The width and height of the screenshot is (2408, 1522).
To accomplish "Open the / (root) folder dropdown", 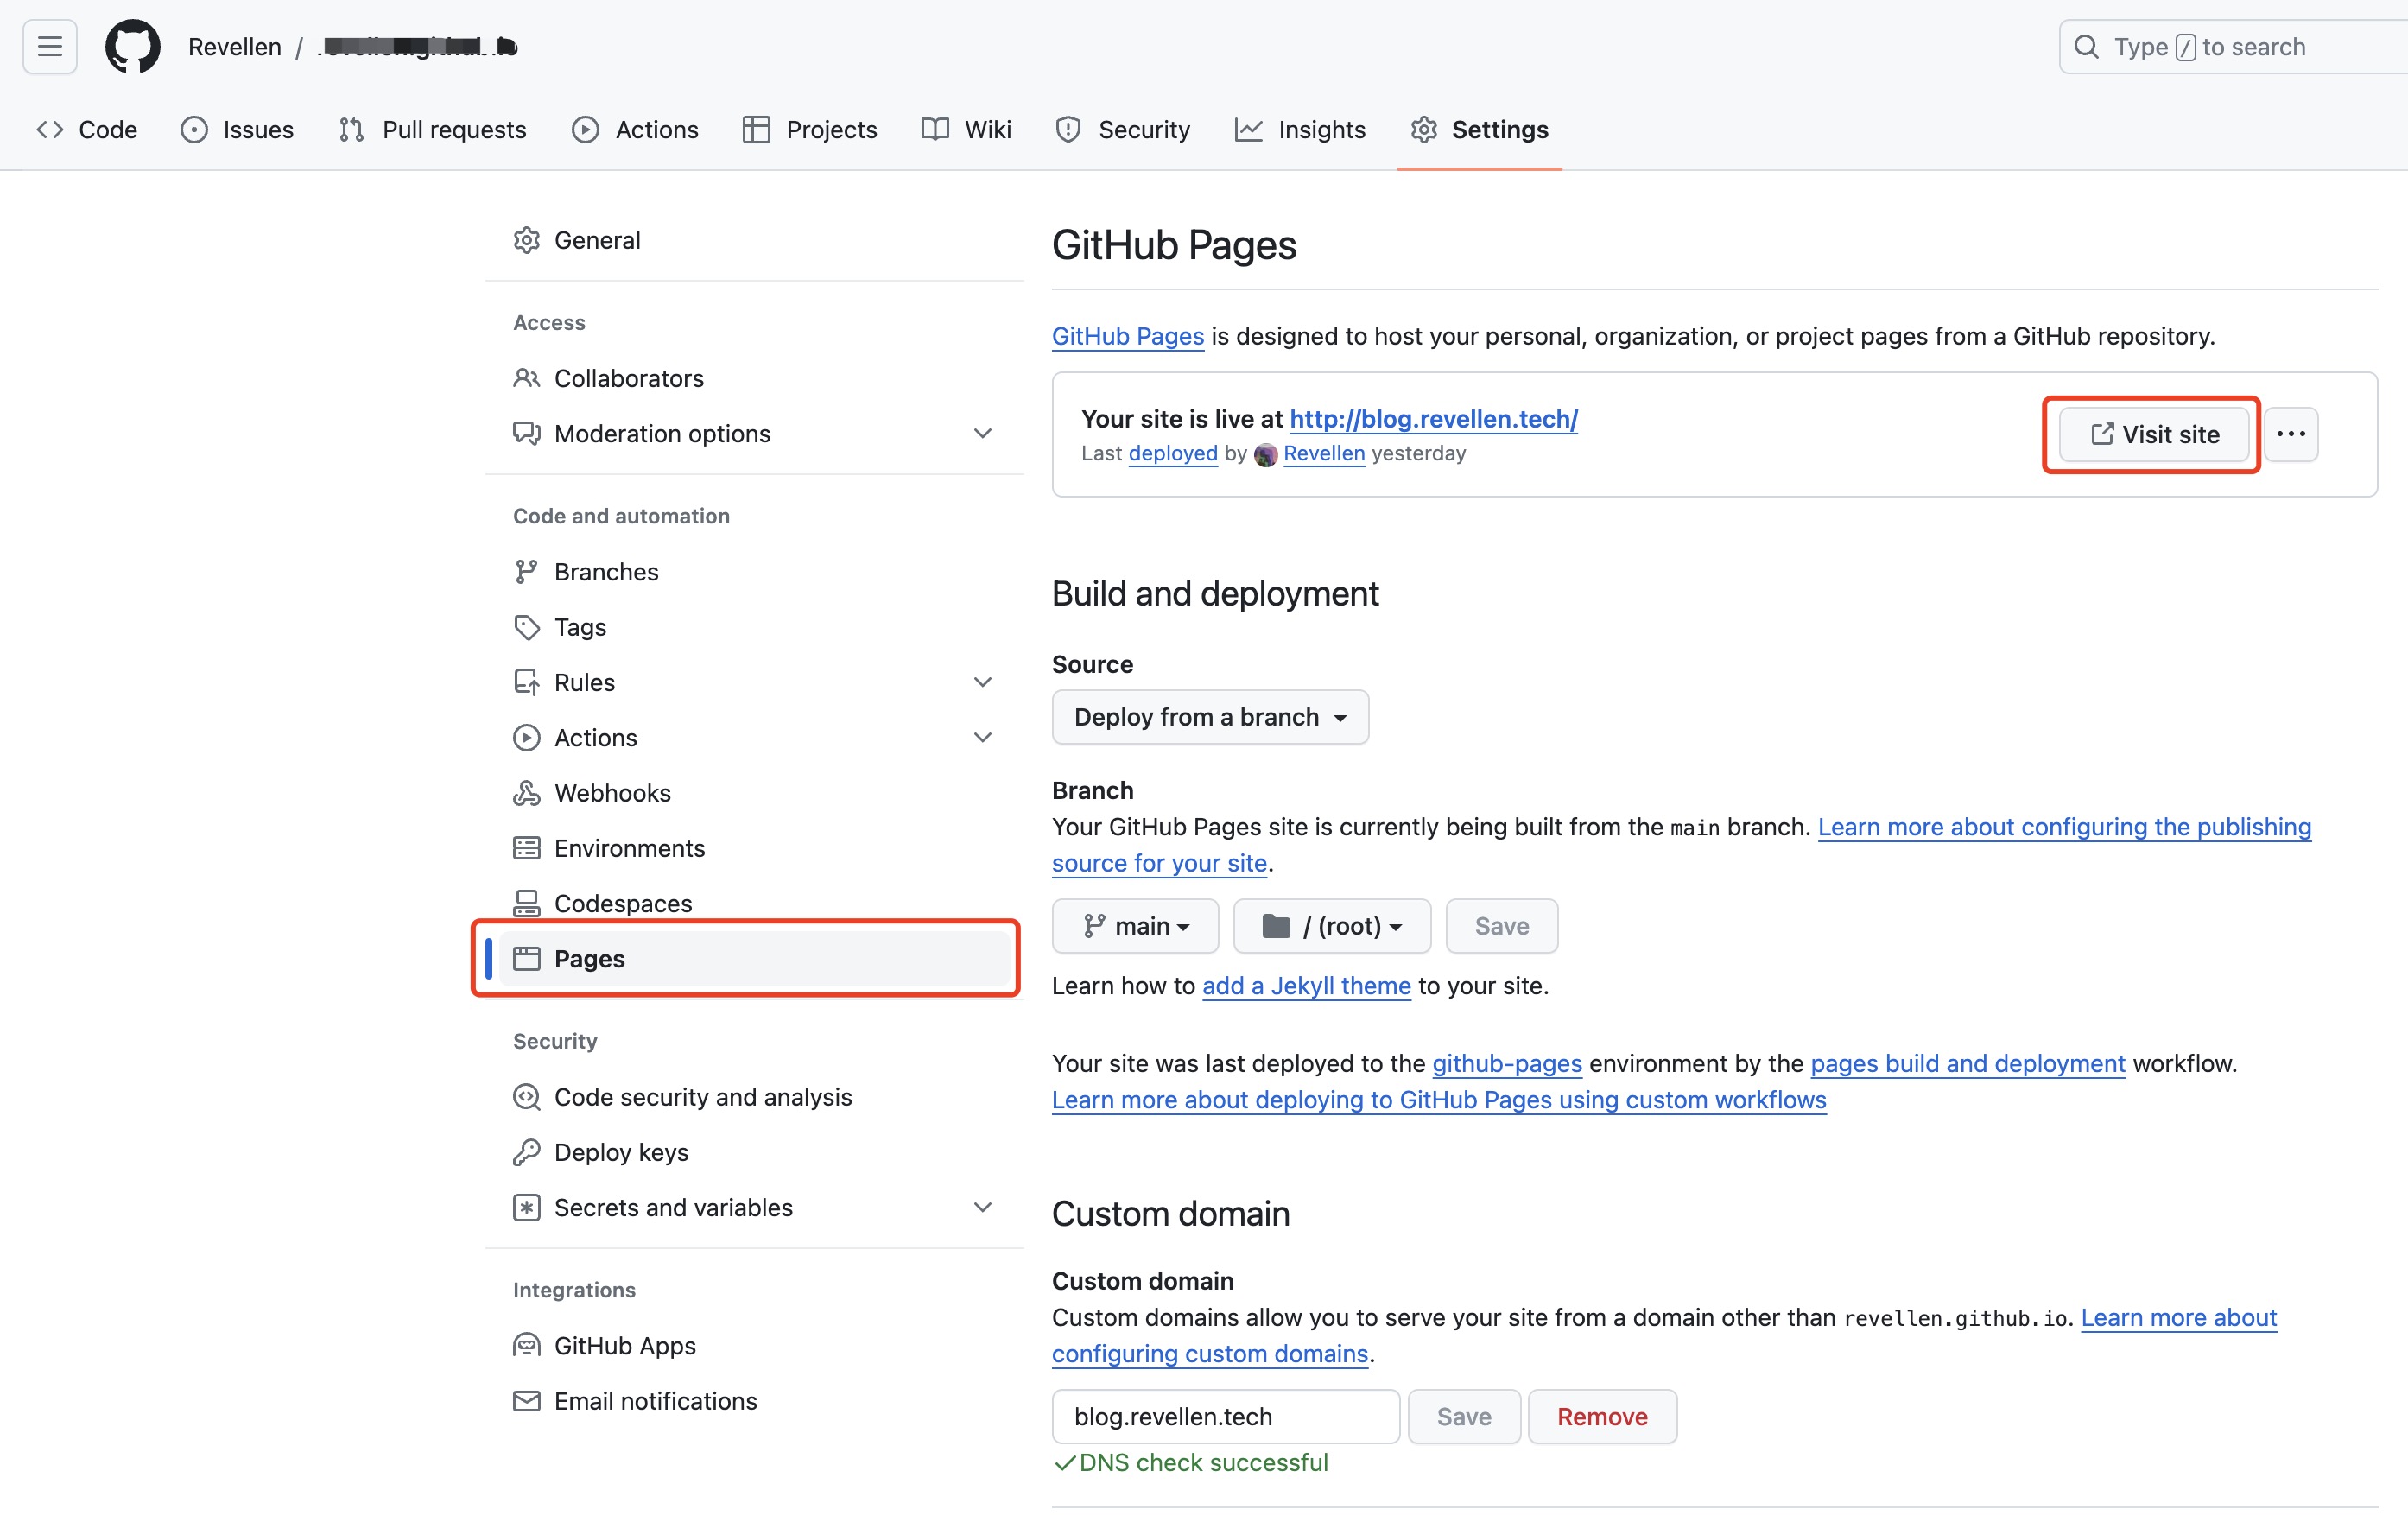I will pos(1331,926).
